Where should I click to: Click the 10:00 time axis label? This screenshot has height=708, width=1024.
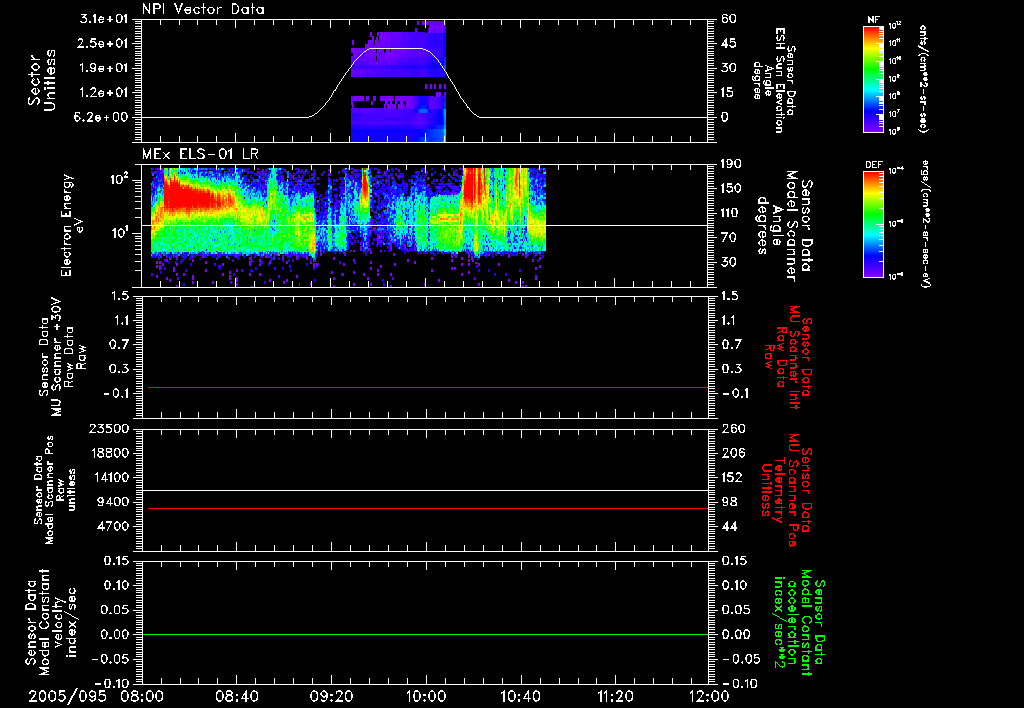pyautogui.click(x=426, y=696)
